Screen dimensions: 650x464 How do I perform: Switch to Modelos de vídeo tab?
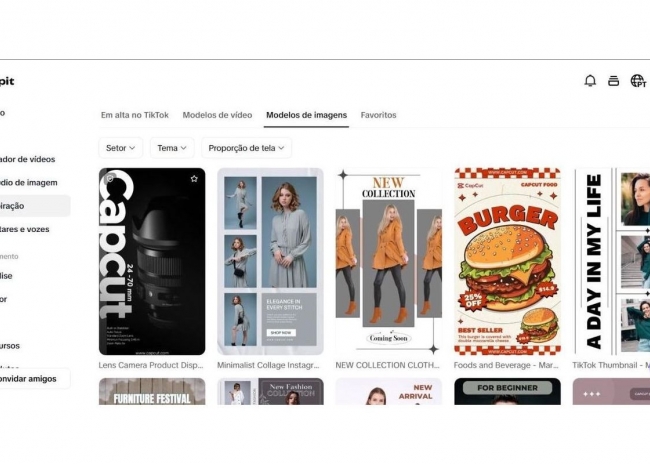217,115
